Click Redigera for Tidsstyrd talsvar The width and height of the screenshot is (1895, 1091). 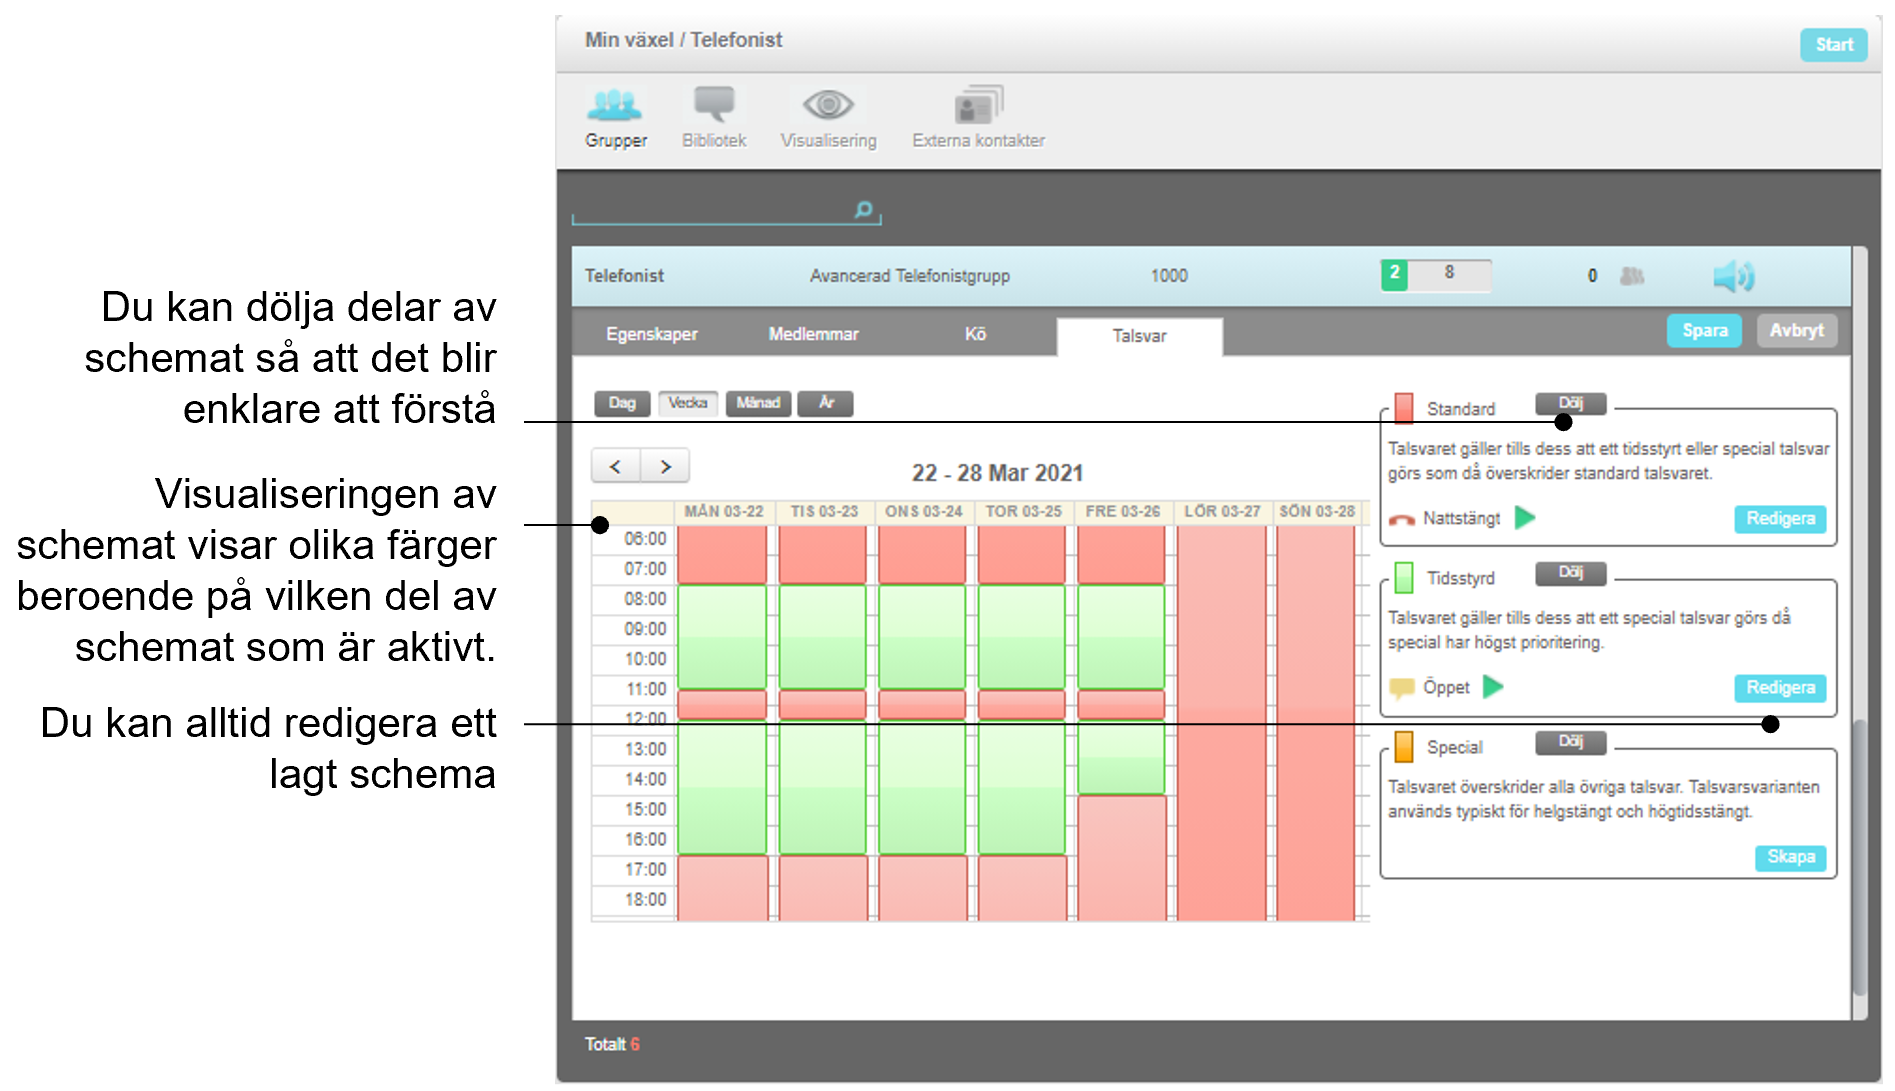(1780, 688)
